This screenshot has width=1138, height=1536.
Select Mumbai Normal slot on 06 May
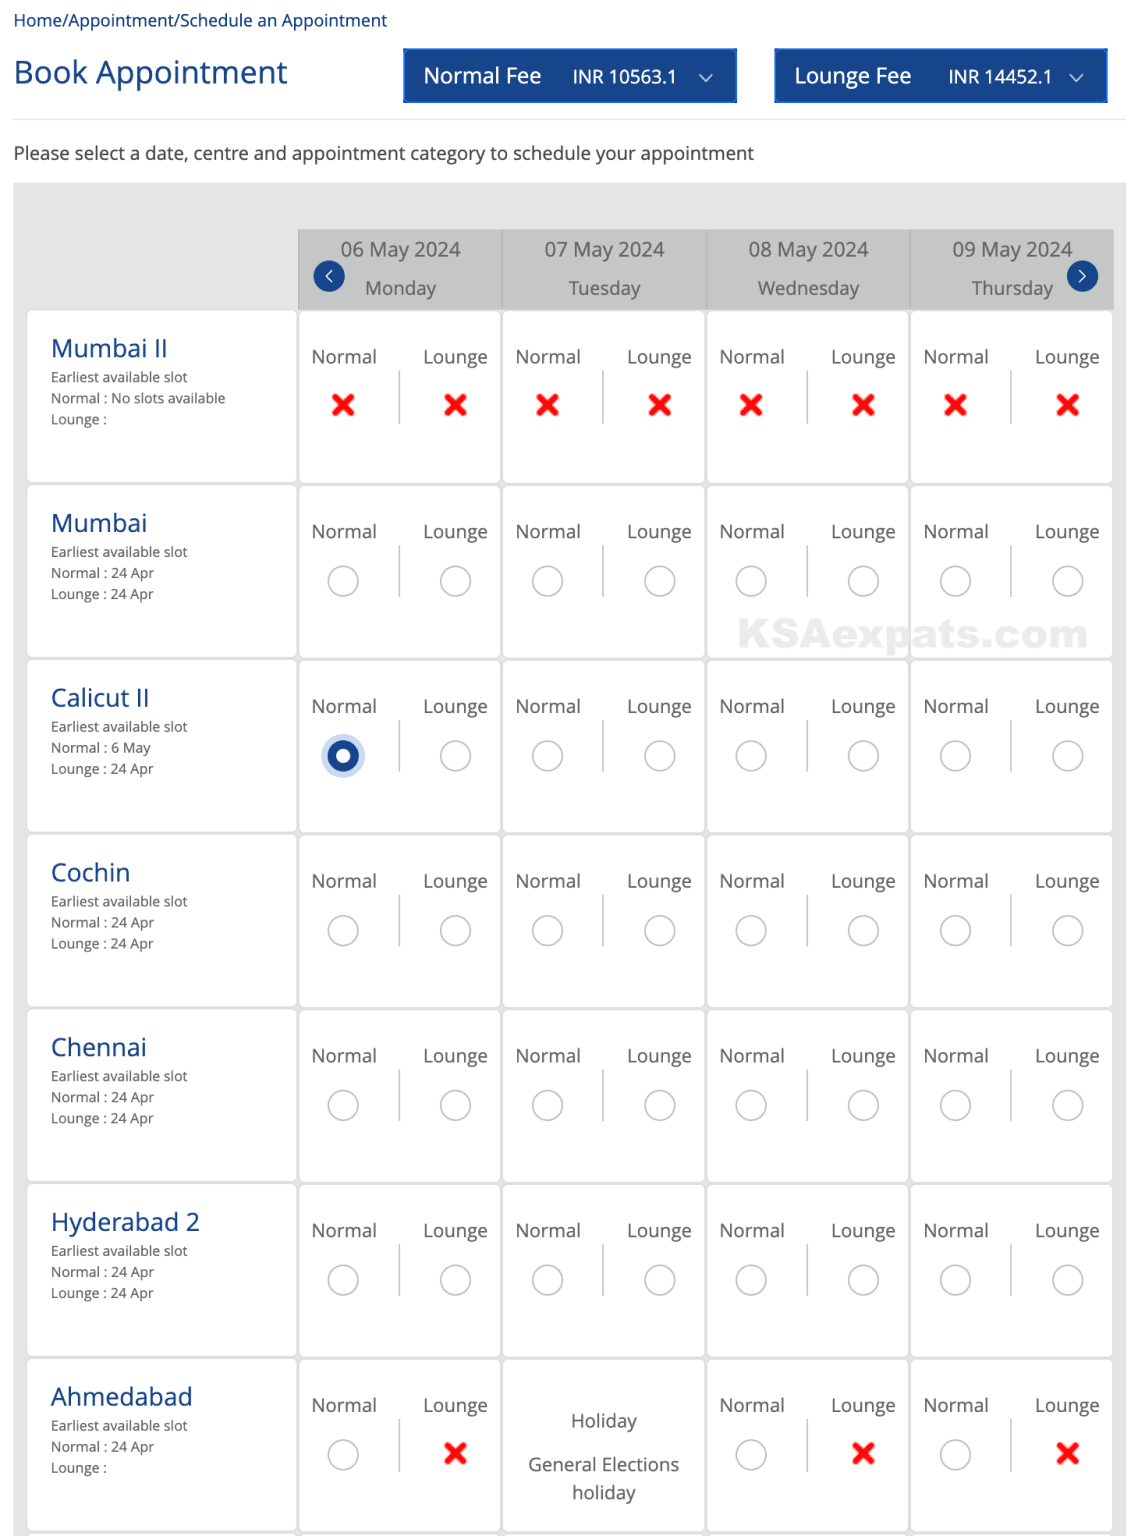click(x=343, y=581)
